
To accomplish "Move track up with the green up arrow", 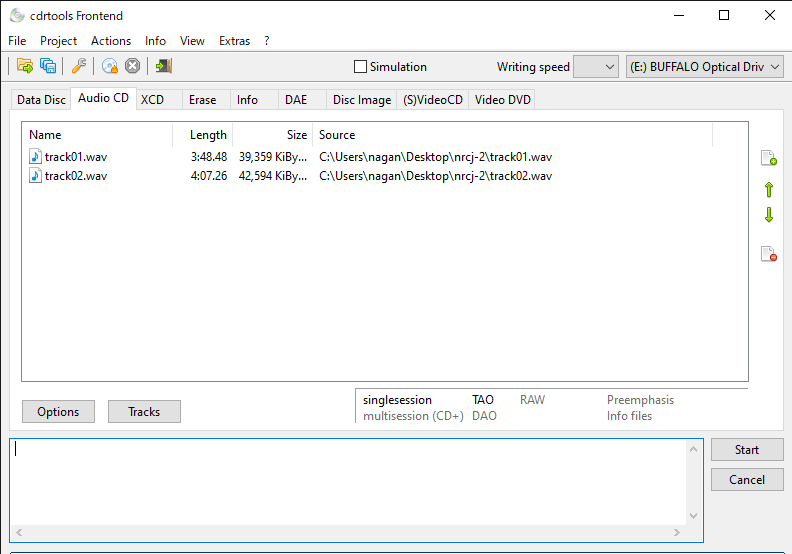I will [x=768, y=189].
